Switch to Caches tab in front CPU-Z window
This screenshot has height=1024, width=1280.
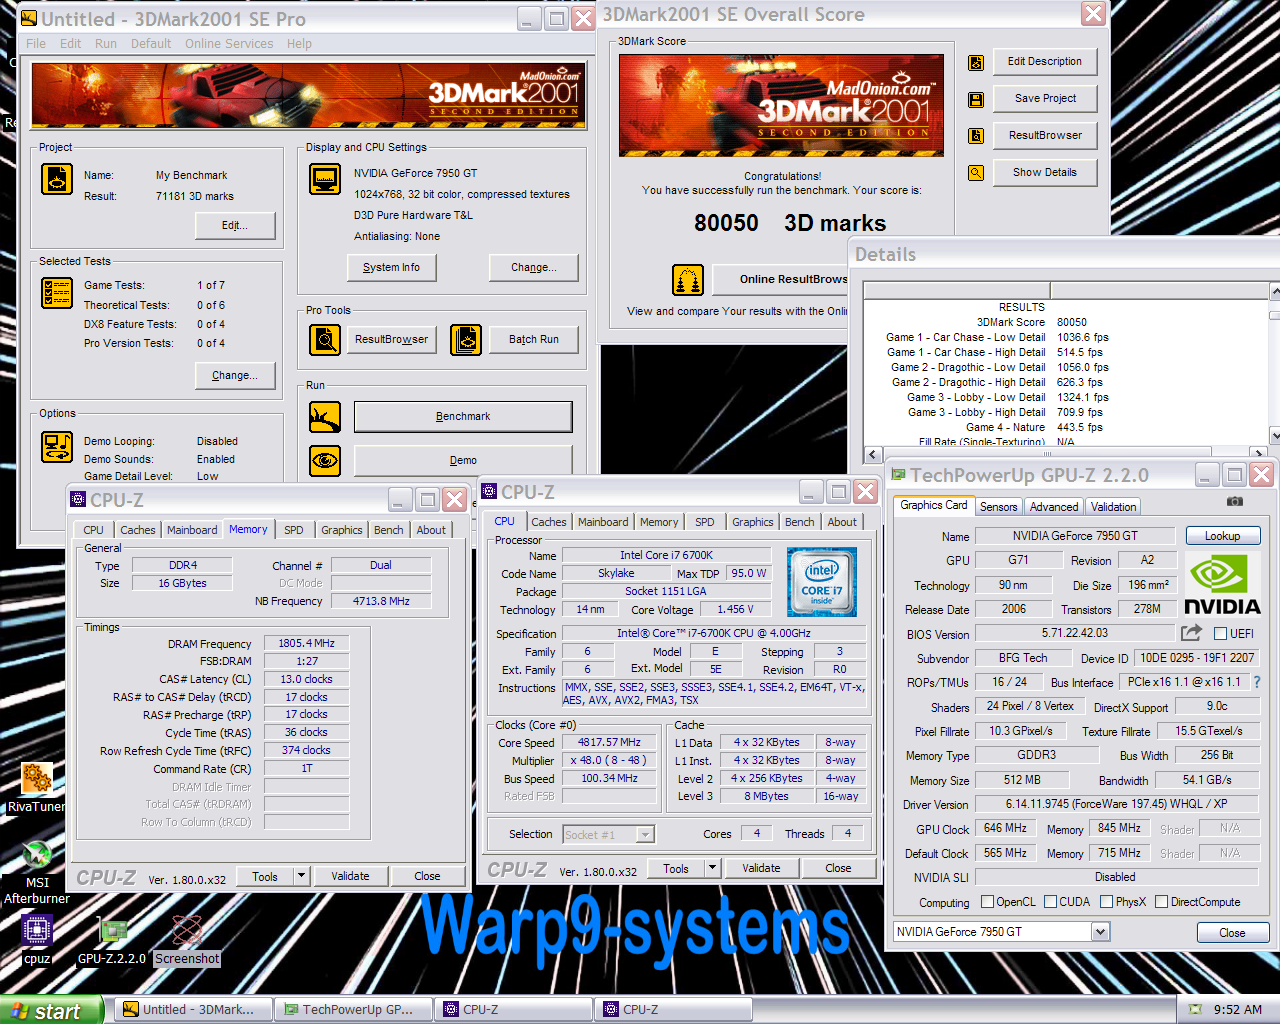pyautogui.click(x=548, y=522)
